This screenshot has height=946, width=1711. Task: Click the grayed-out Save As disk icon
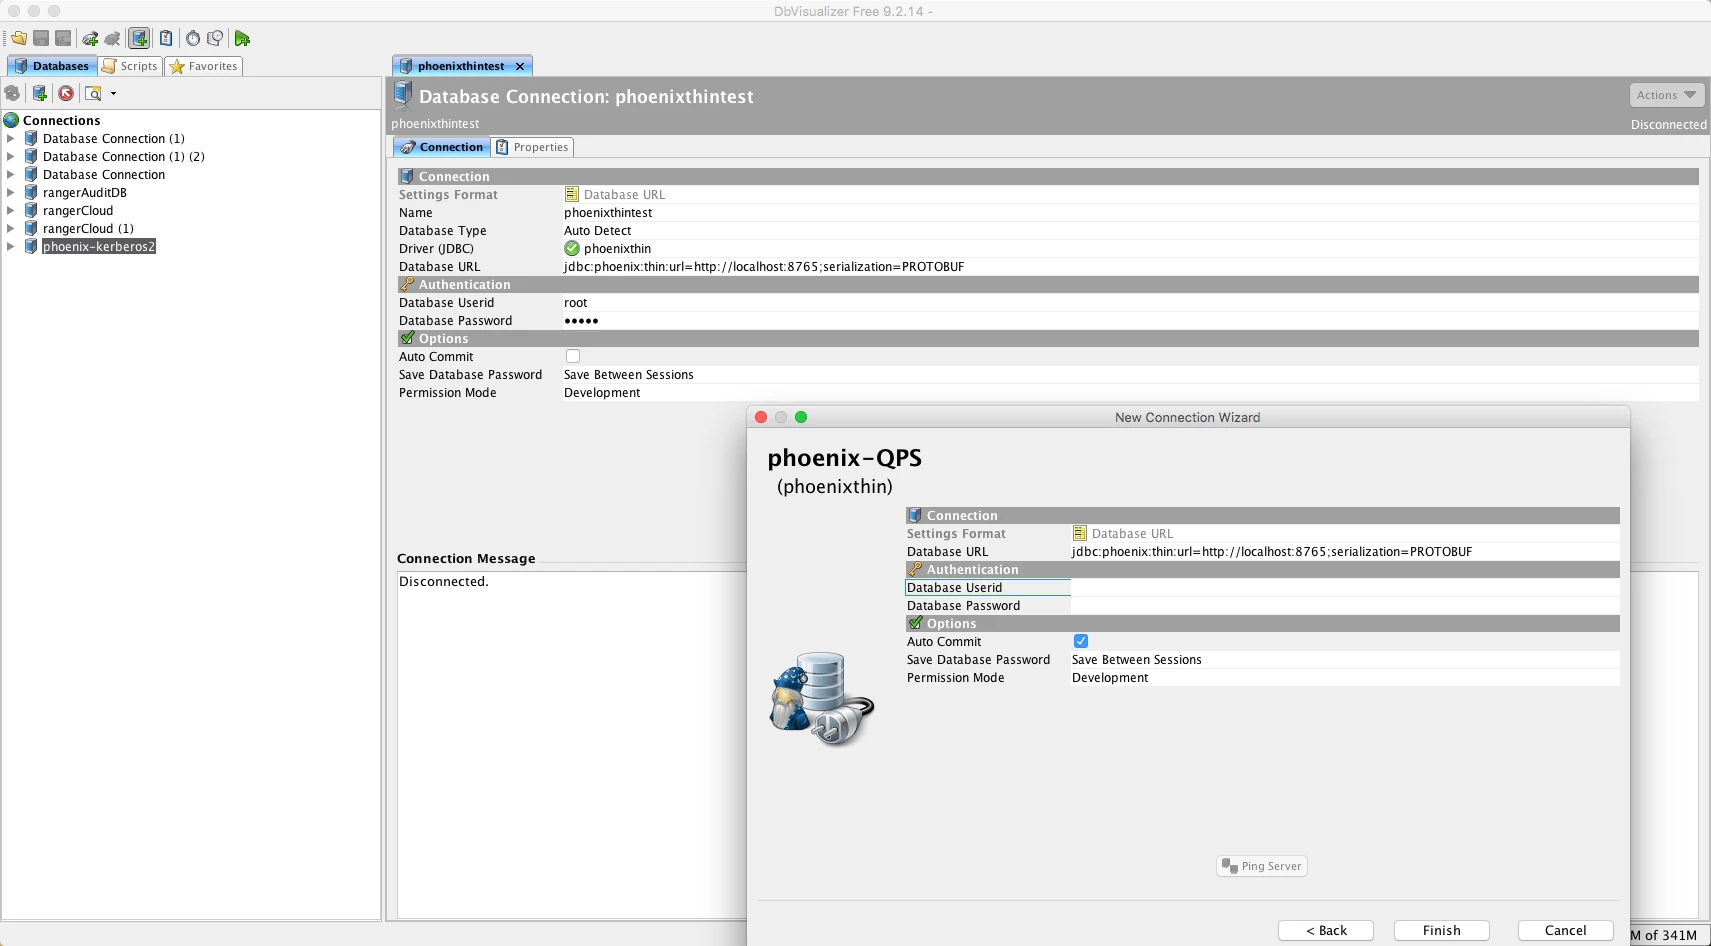(63, 38)
